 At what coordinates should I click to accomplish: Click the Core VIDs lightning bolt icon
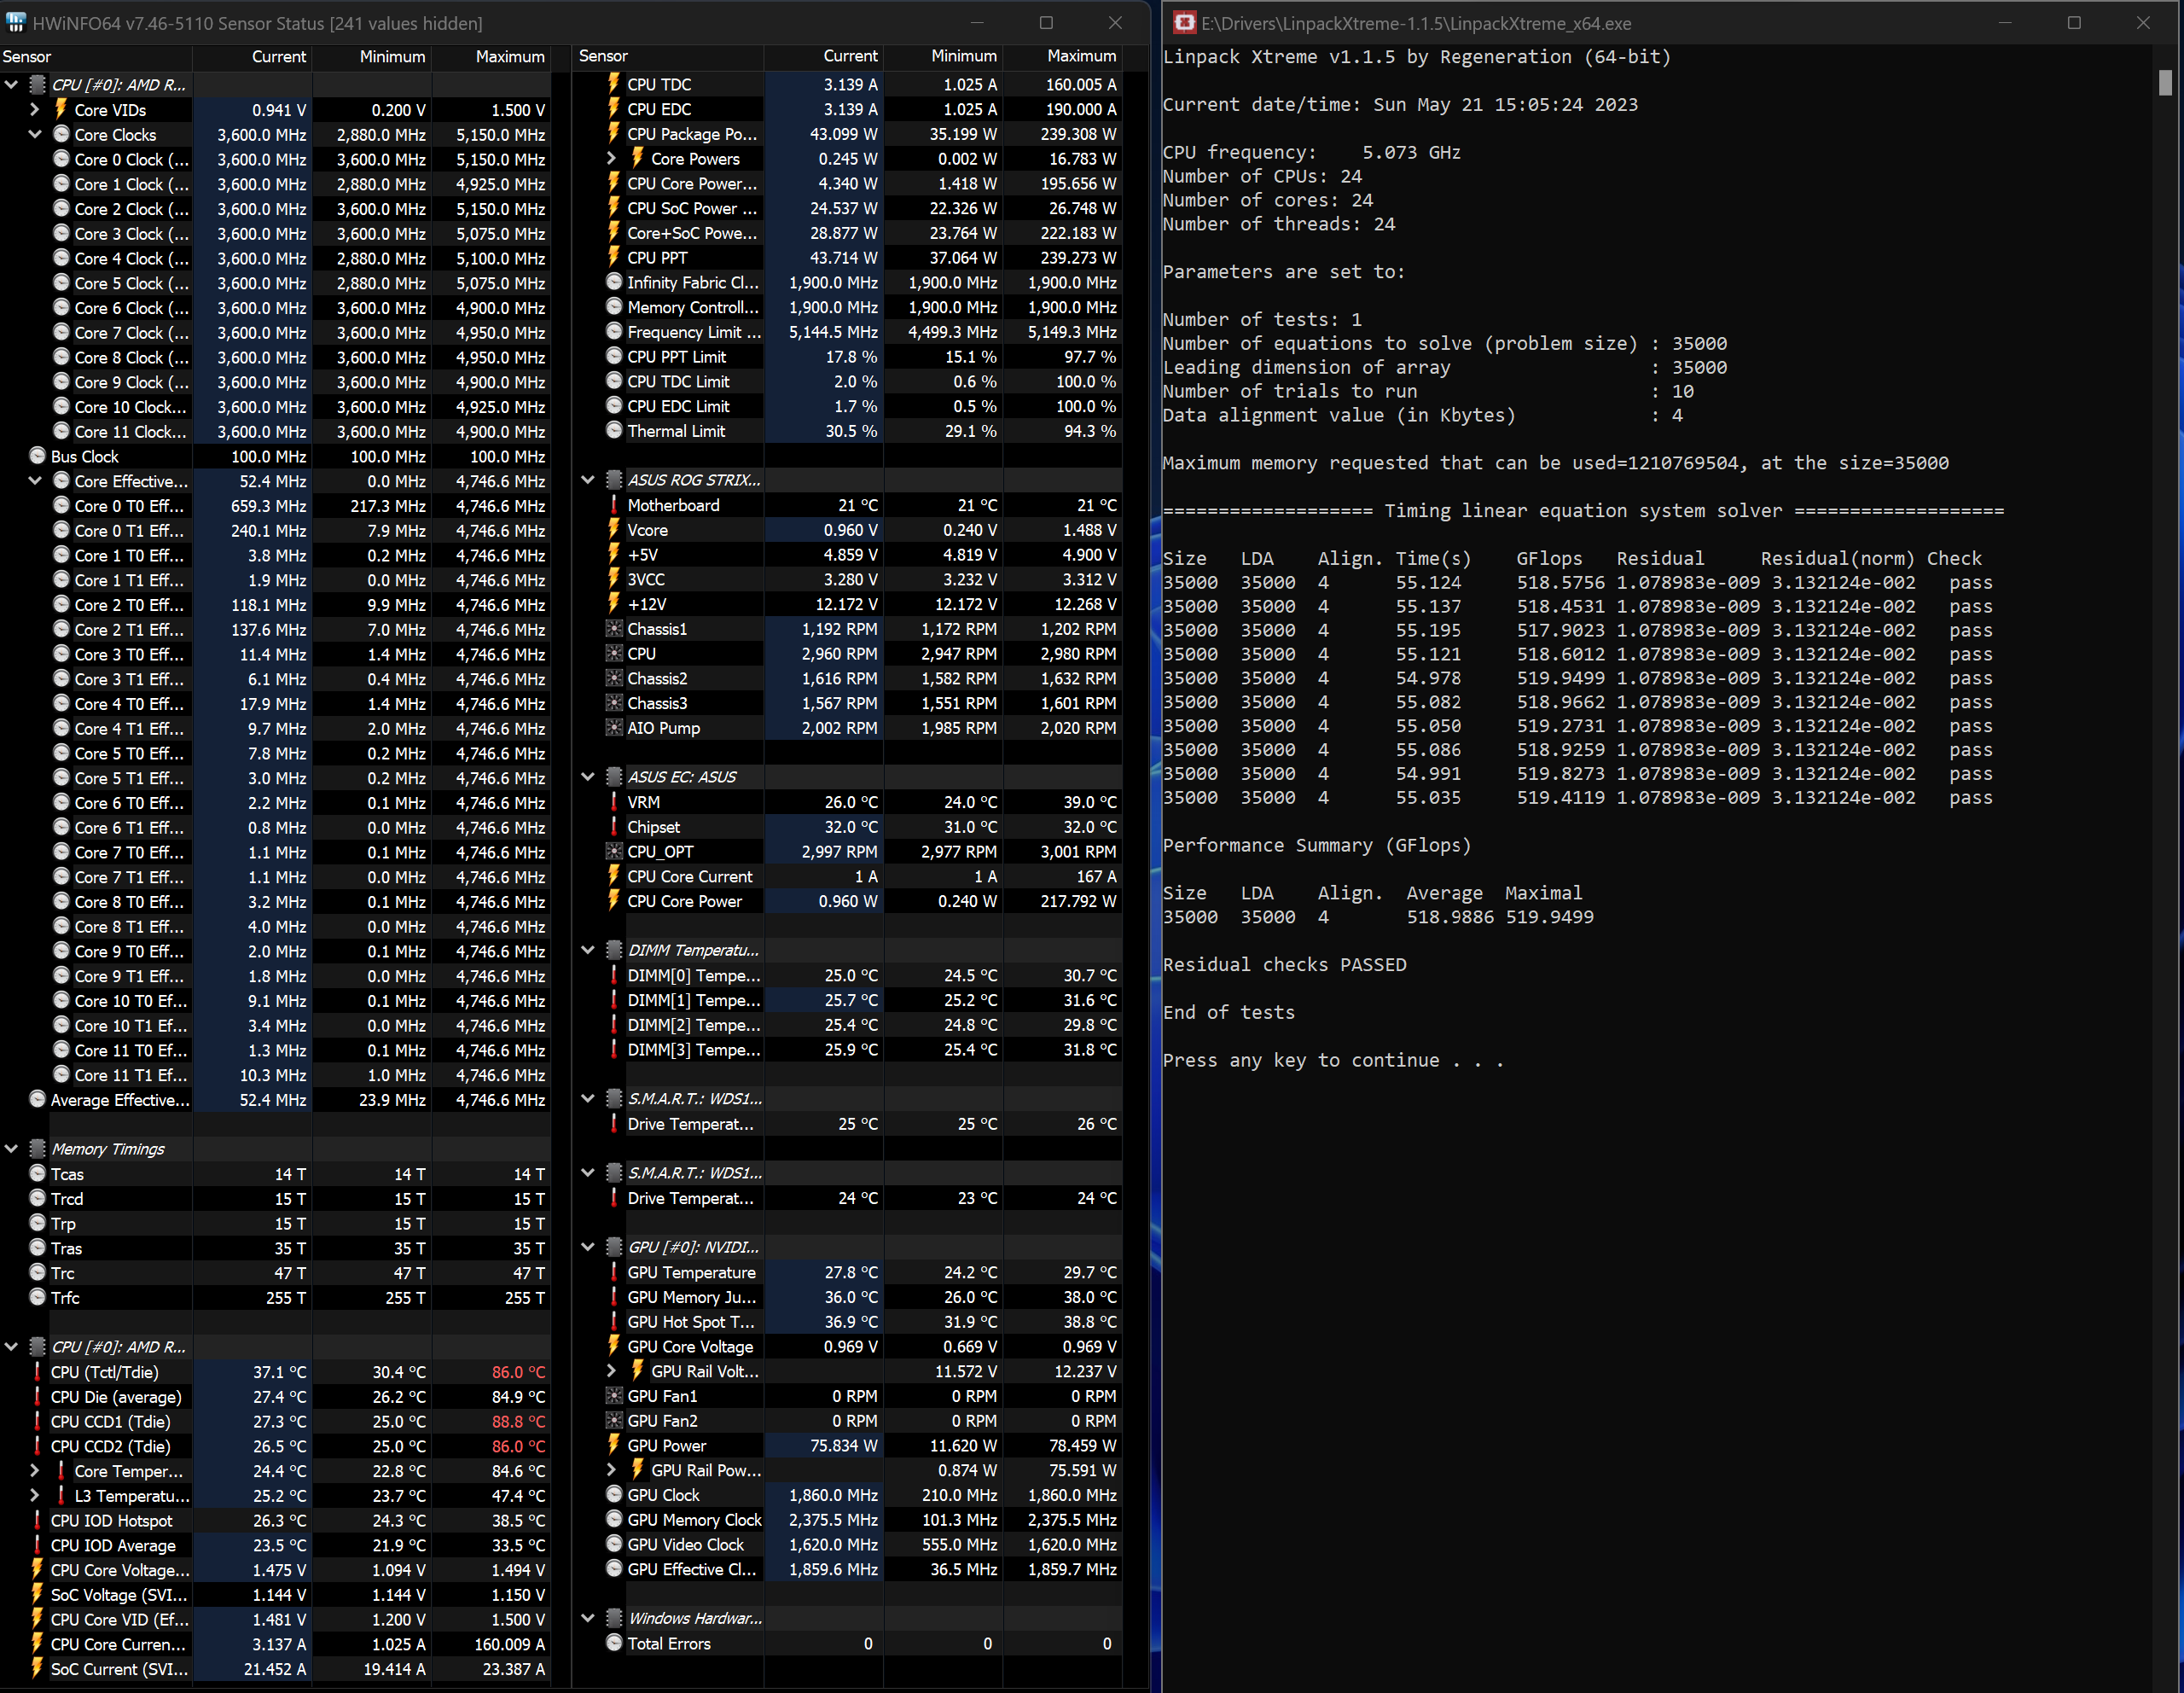pyautogui.click(x=61, y=109)
